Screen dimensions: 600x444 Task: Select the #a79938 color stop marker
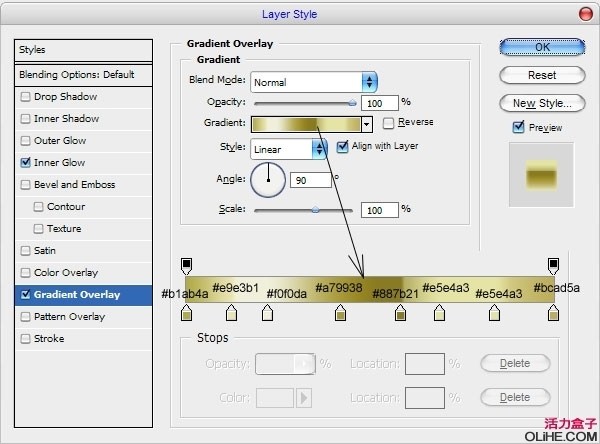(340, 315)
